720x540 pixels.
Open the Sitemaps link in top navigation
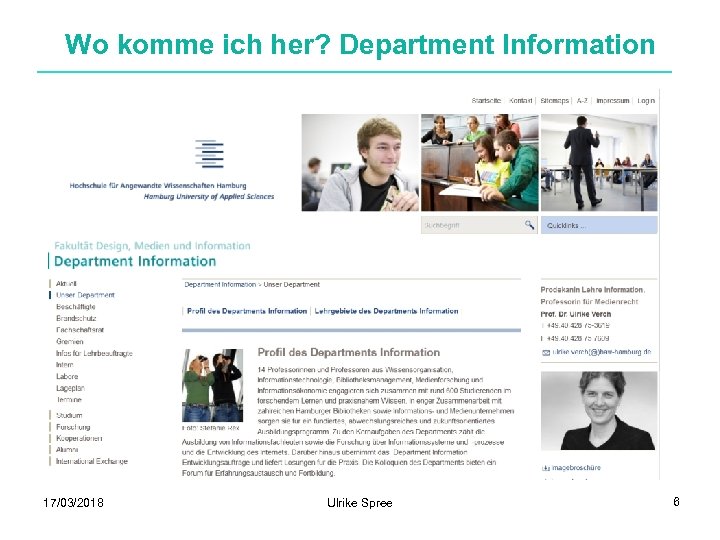click(x=554, y=101)
